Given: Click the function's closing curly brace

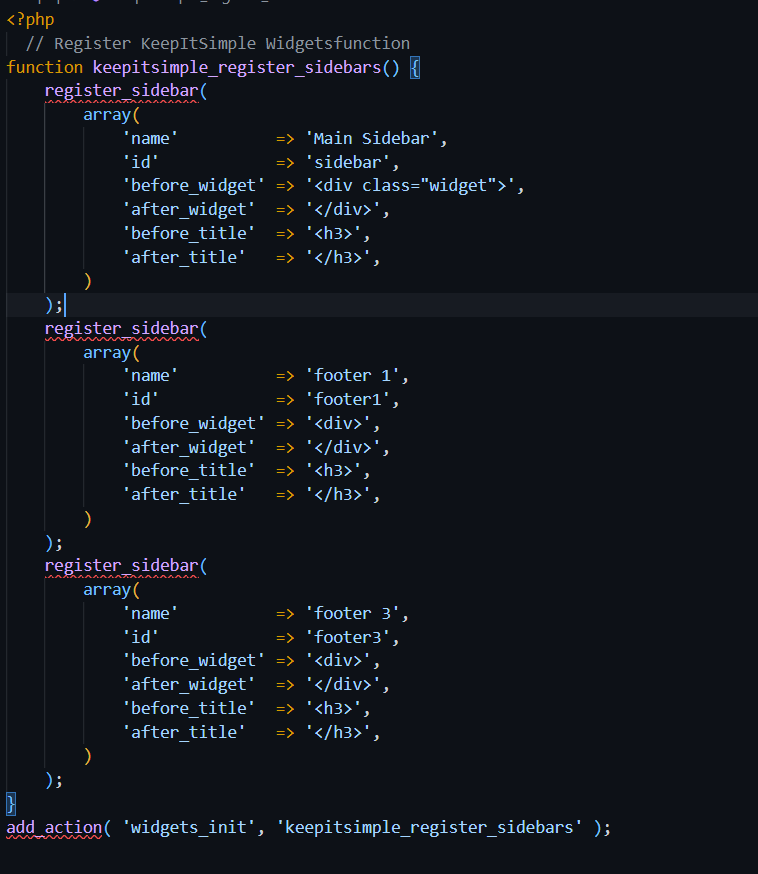Looking at the screenshot, I should coord(11,803).
